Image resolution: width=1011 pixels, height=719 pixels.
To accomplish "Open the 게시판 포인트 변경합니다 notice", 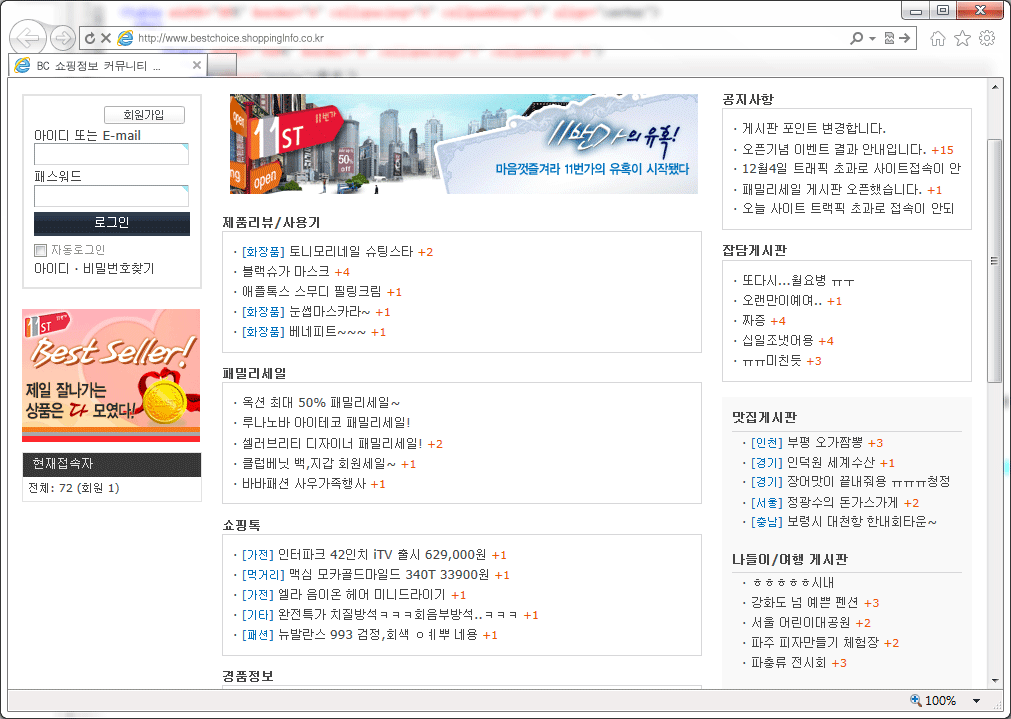I will [x=814, y=128].
